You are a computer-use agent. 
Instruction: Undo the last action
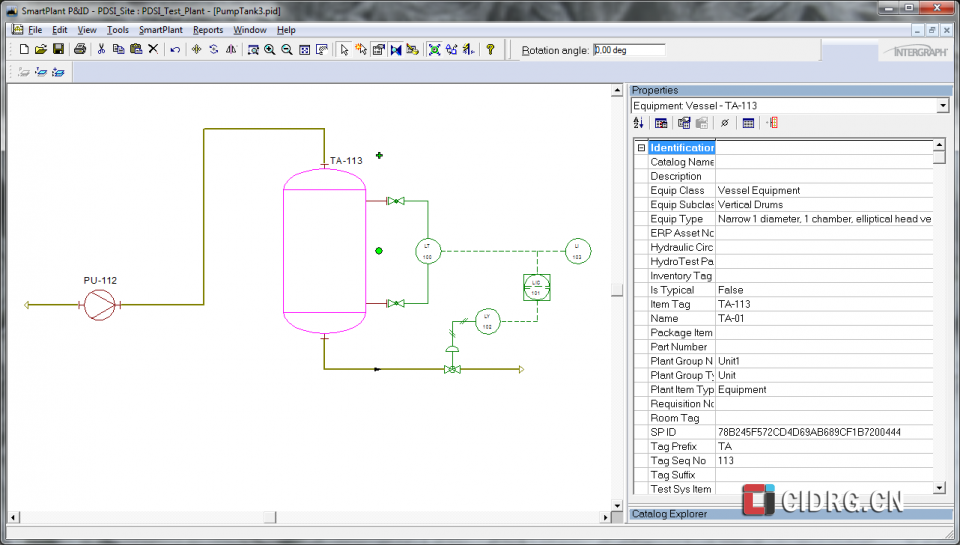coord(175,50)
